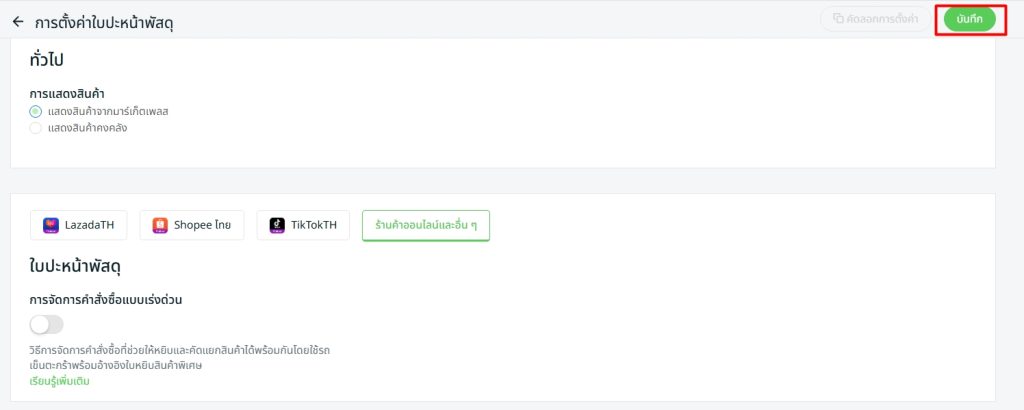Screen dimensions: 1024x410
Task: Click the back arrow icon
Action: tap(18, 21)
